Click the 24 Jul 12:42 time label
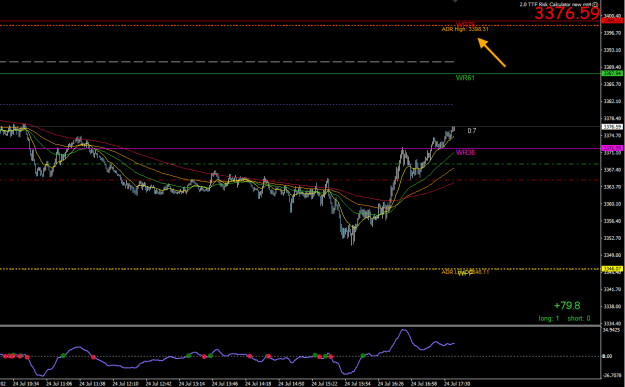625x387 pixels. click(x=159, y=384)
